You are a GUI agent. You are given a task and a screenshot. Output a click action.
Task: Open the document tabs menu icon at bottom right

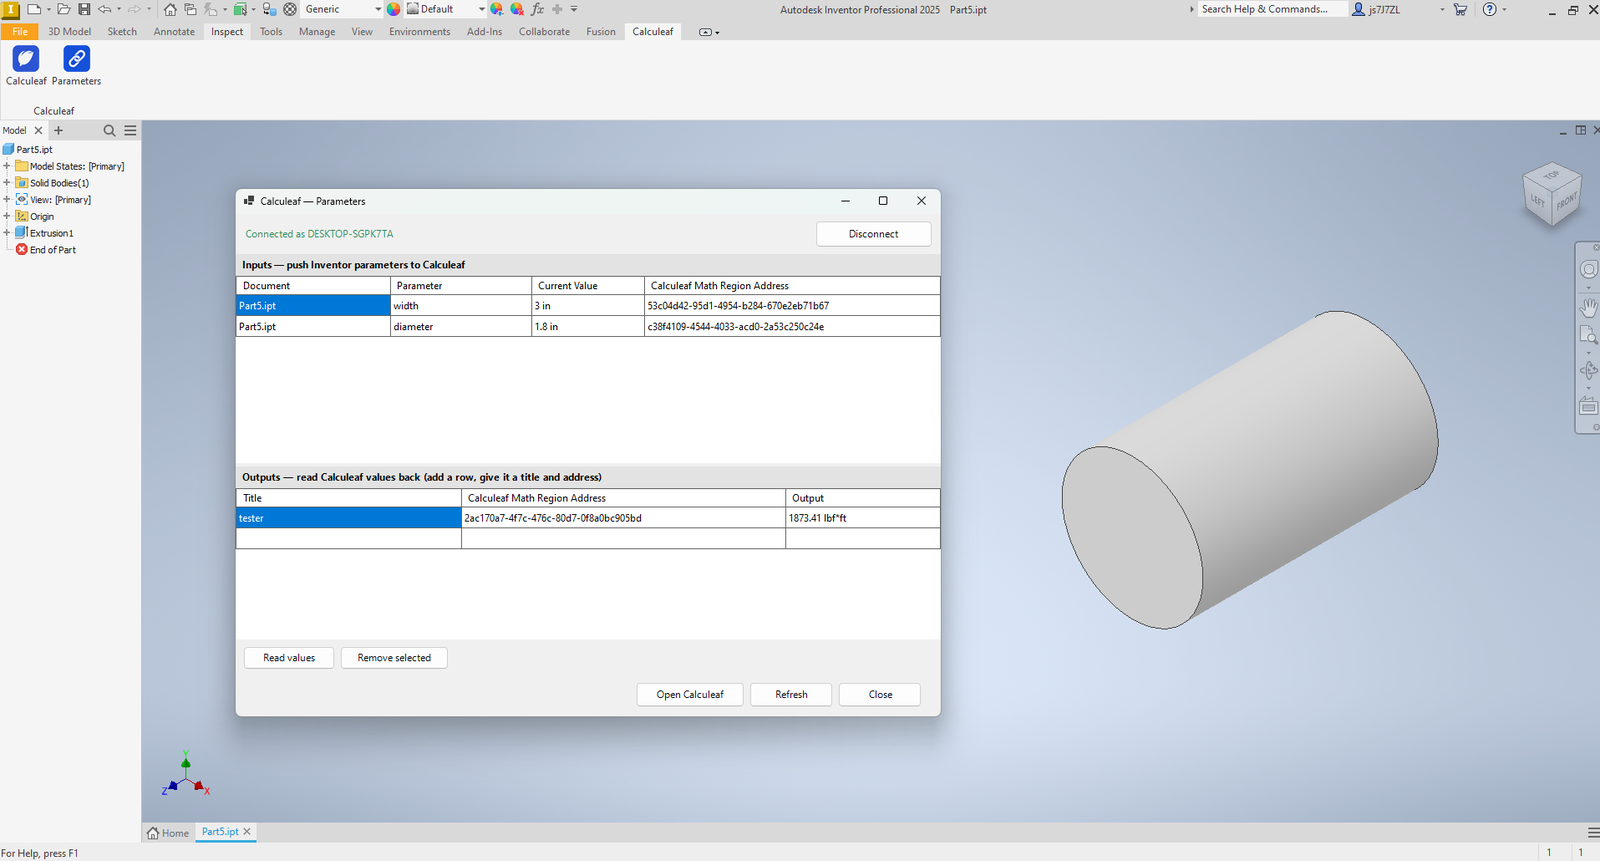pyautogui.click(x=1593, y=833)
